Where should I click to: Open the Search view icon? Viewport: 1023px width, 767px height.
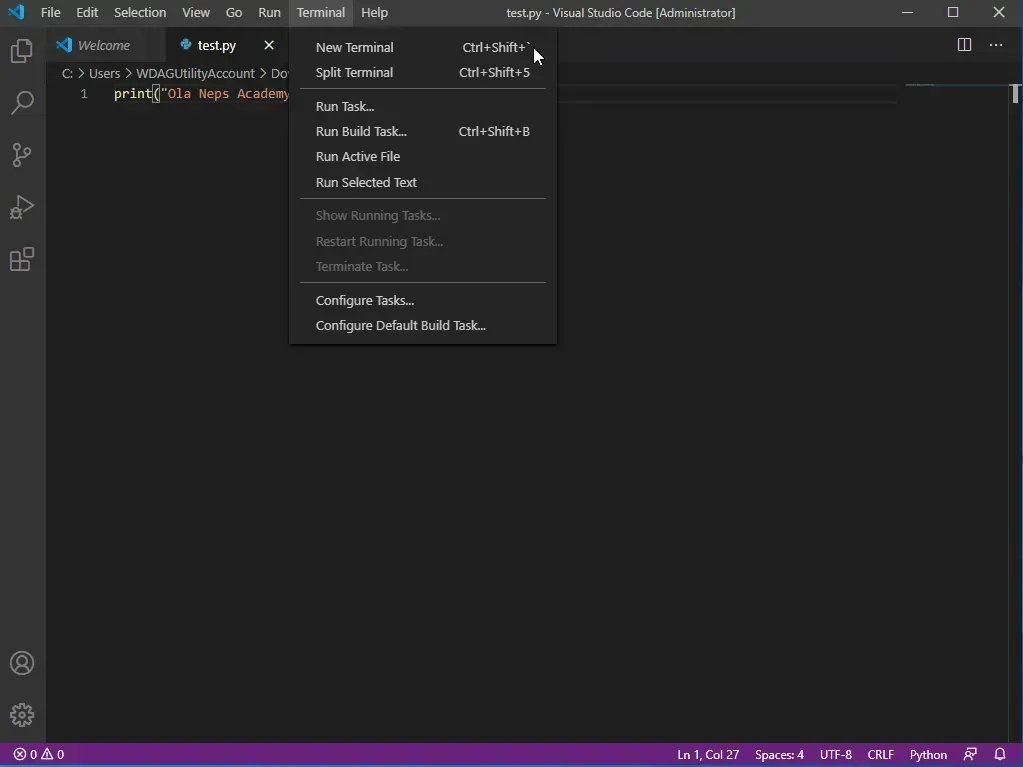(x=22, y=102)
